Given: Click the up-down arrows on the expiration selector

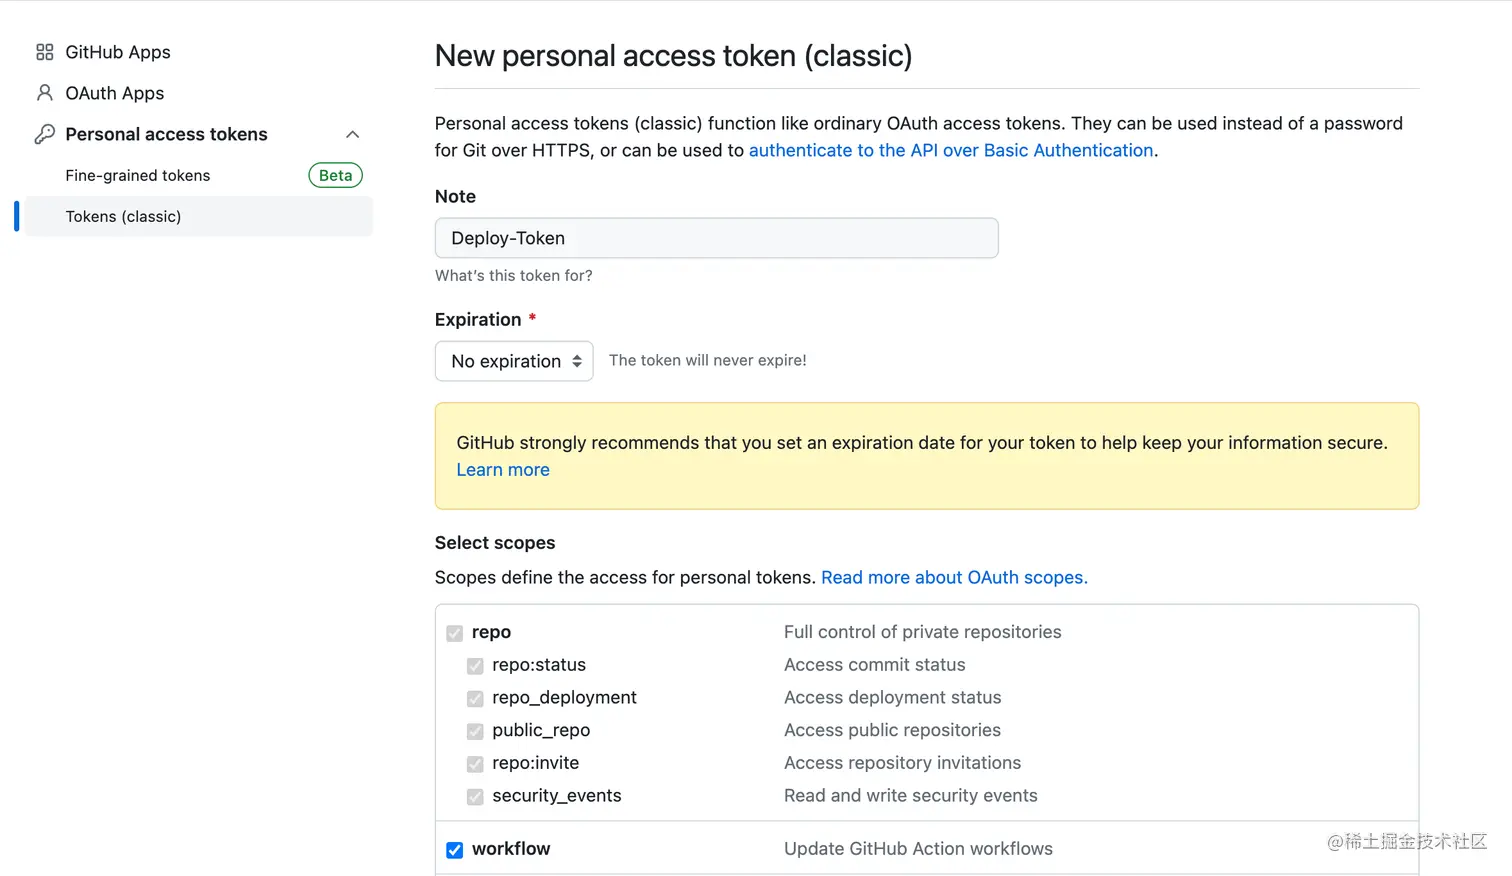Looking at the screenshot, I should tap(577, 361).
